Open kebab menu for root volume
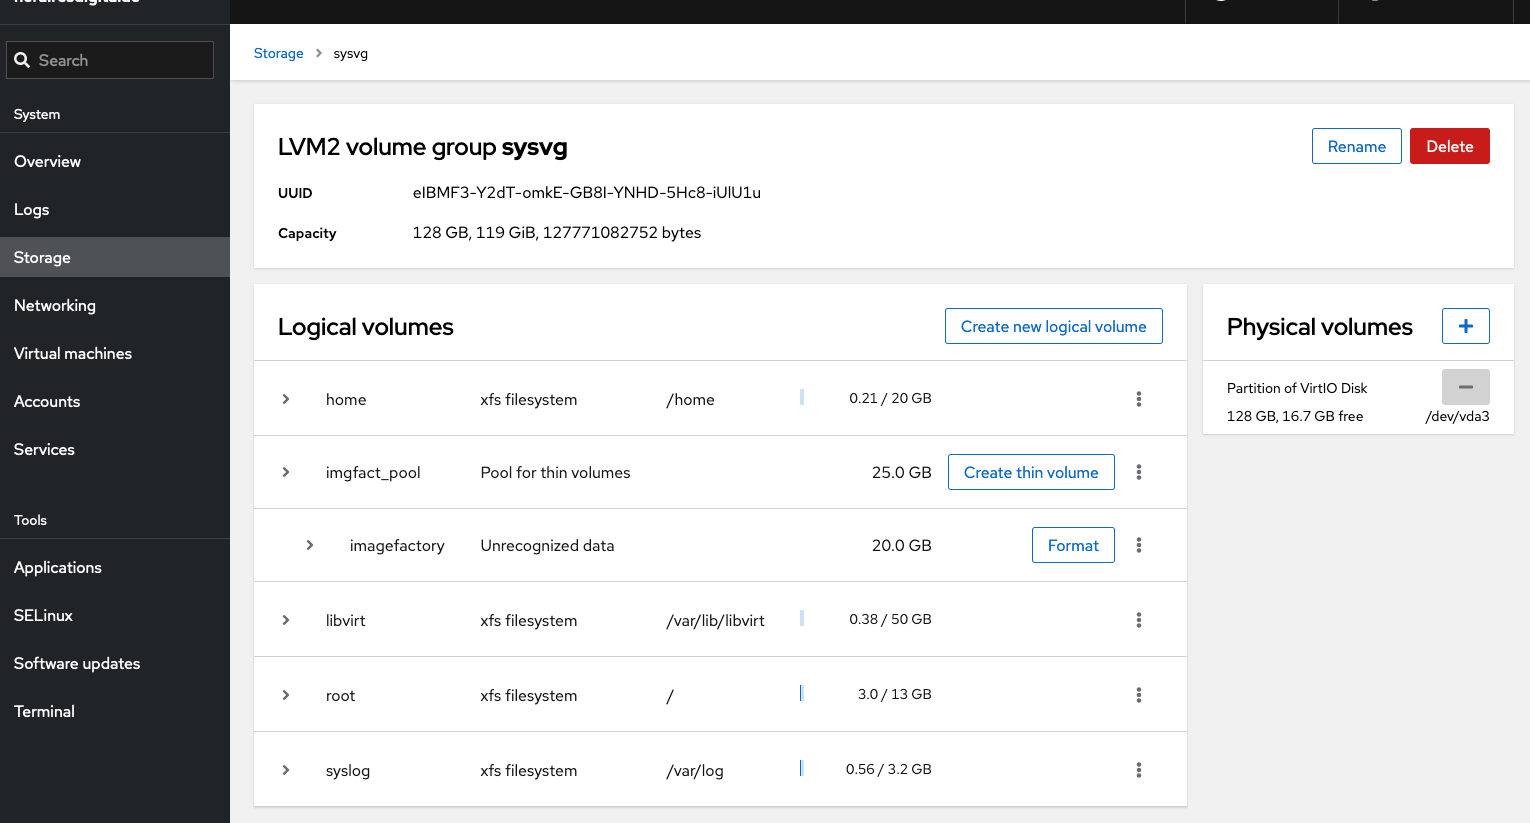Screen dimensions: 1530x823 tap(1138, 695)
